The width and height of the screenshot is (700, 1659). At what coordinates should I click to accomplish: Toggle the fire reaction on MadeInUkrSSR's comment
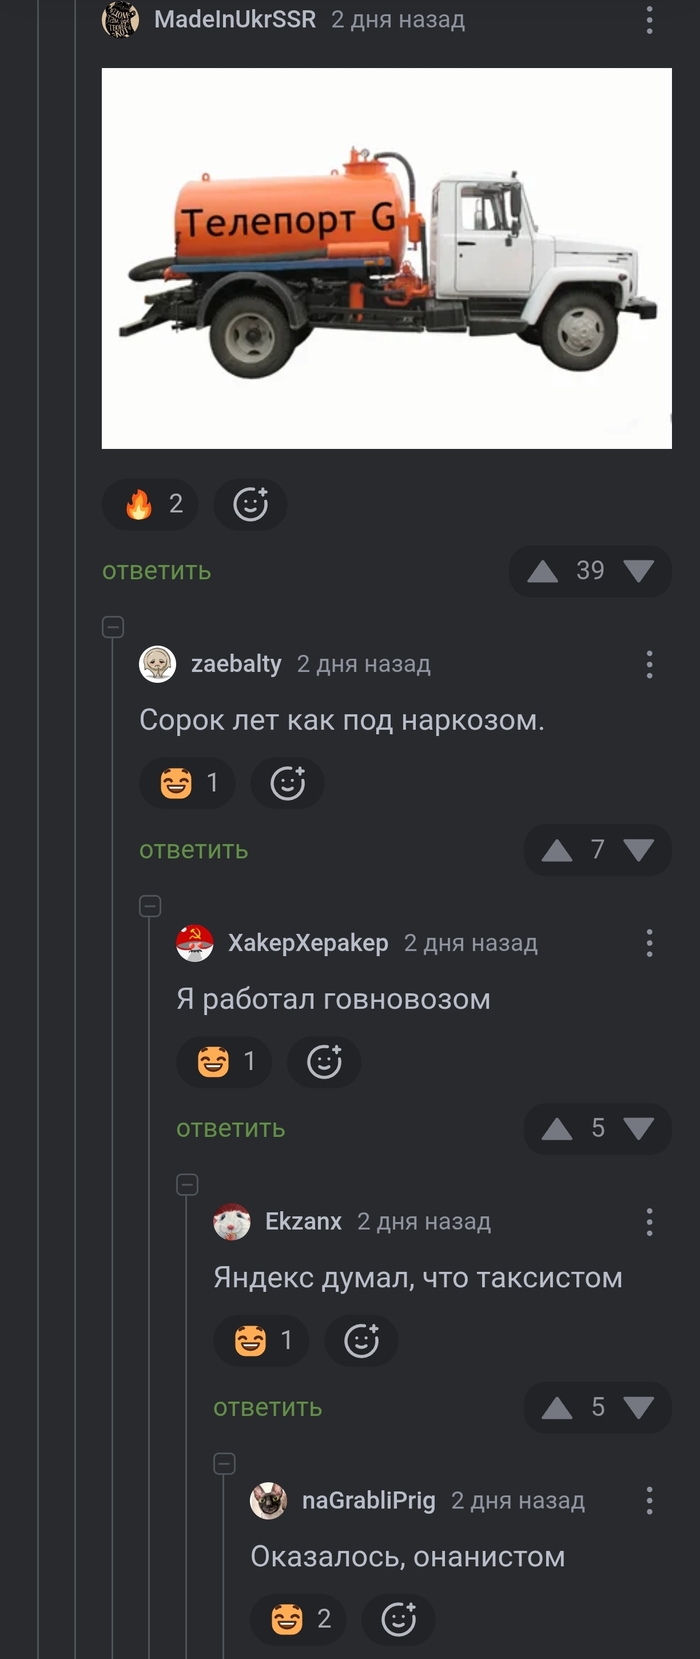point(150,504)
